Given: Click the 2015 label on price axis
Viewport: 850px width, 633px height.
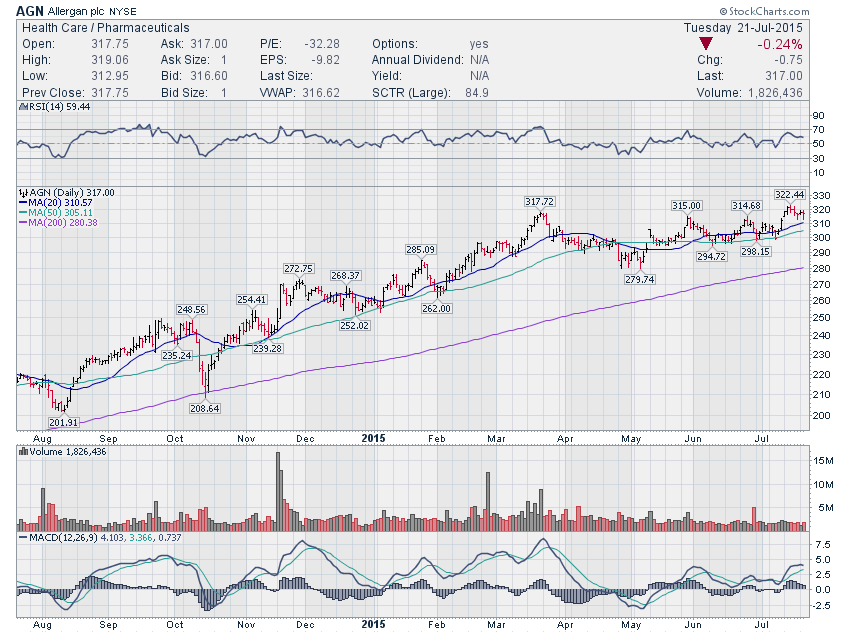Looking at the screenshot, I should 373,438.
